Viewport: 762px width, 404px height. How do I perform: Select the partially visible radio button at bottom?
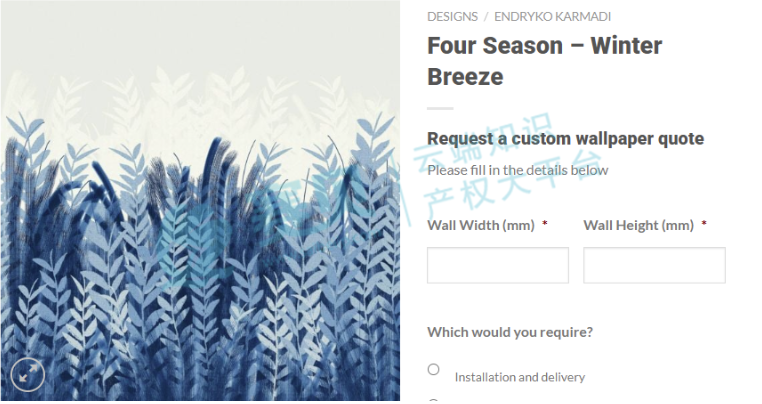434,401
